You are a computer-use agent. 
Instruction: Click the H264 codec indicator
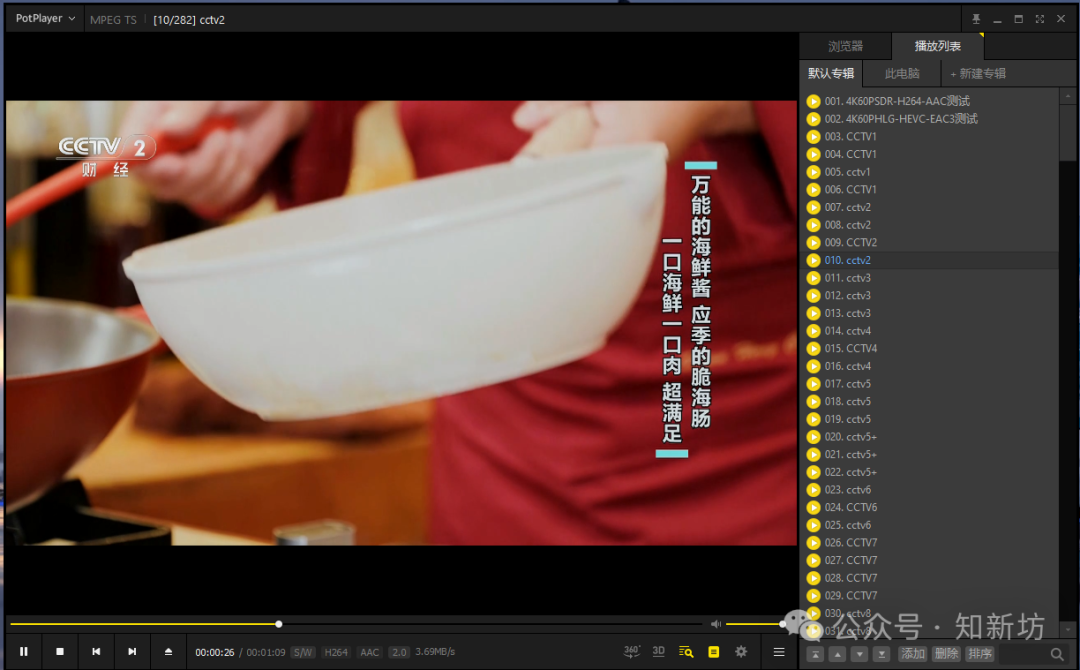pos(336,652)
